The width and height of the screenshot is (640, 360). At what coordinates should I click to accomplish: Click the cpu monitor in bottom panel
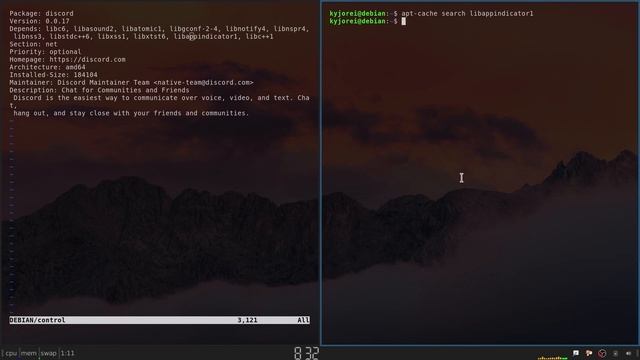click(x=11, y=353)
